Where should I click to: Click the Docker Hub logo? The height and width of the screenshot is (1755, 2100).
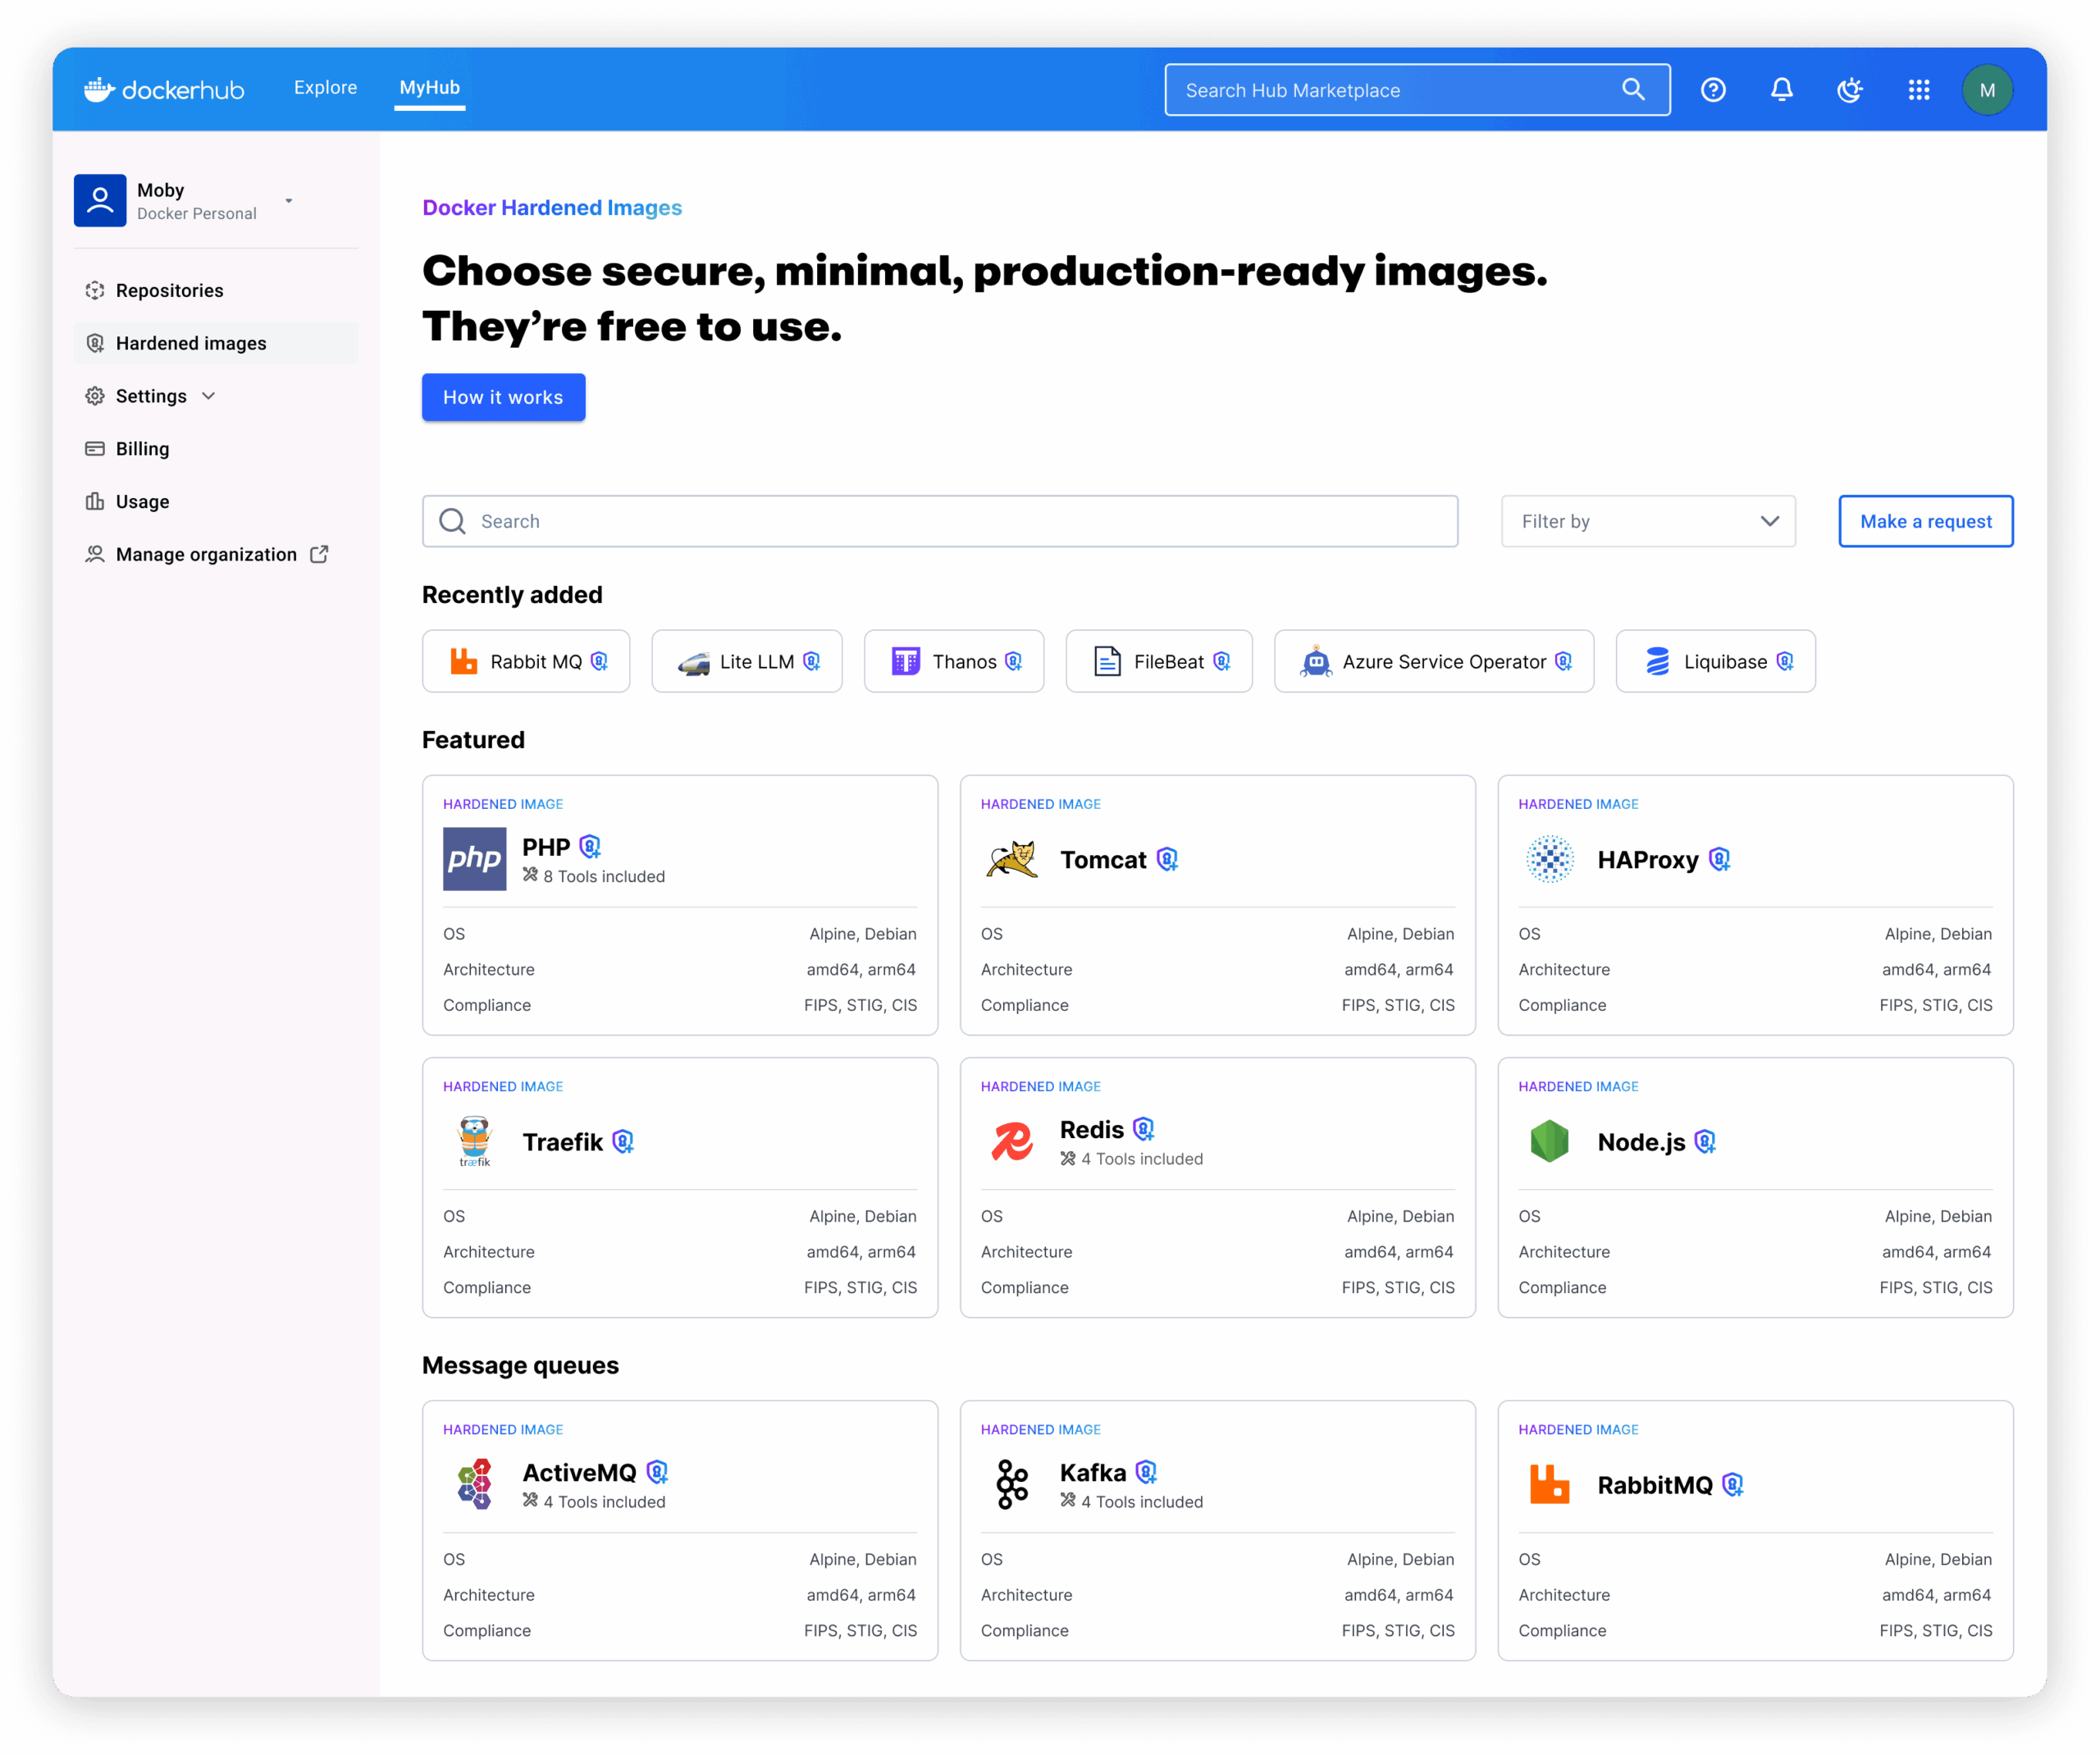(x=165, y=90)
